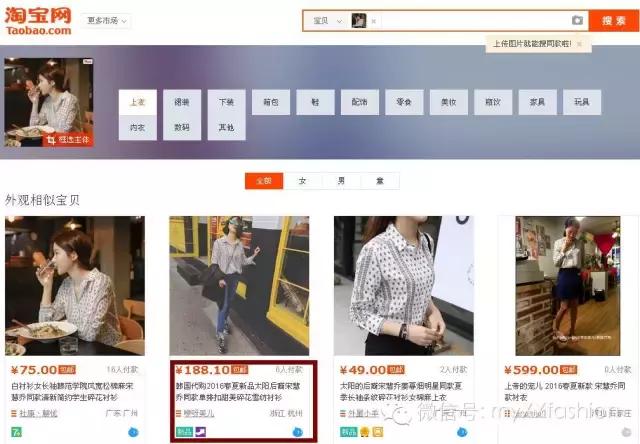640x444 pixels.
Task: Select the 配饰 category tile
Action: click(x=360, y=102)
